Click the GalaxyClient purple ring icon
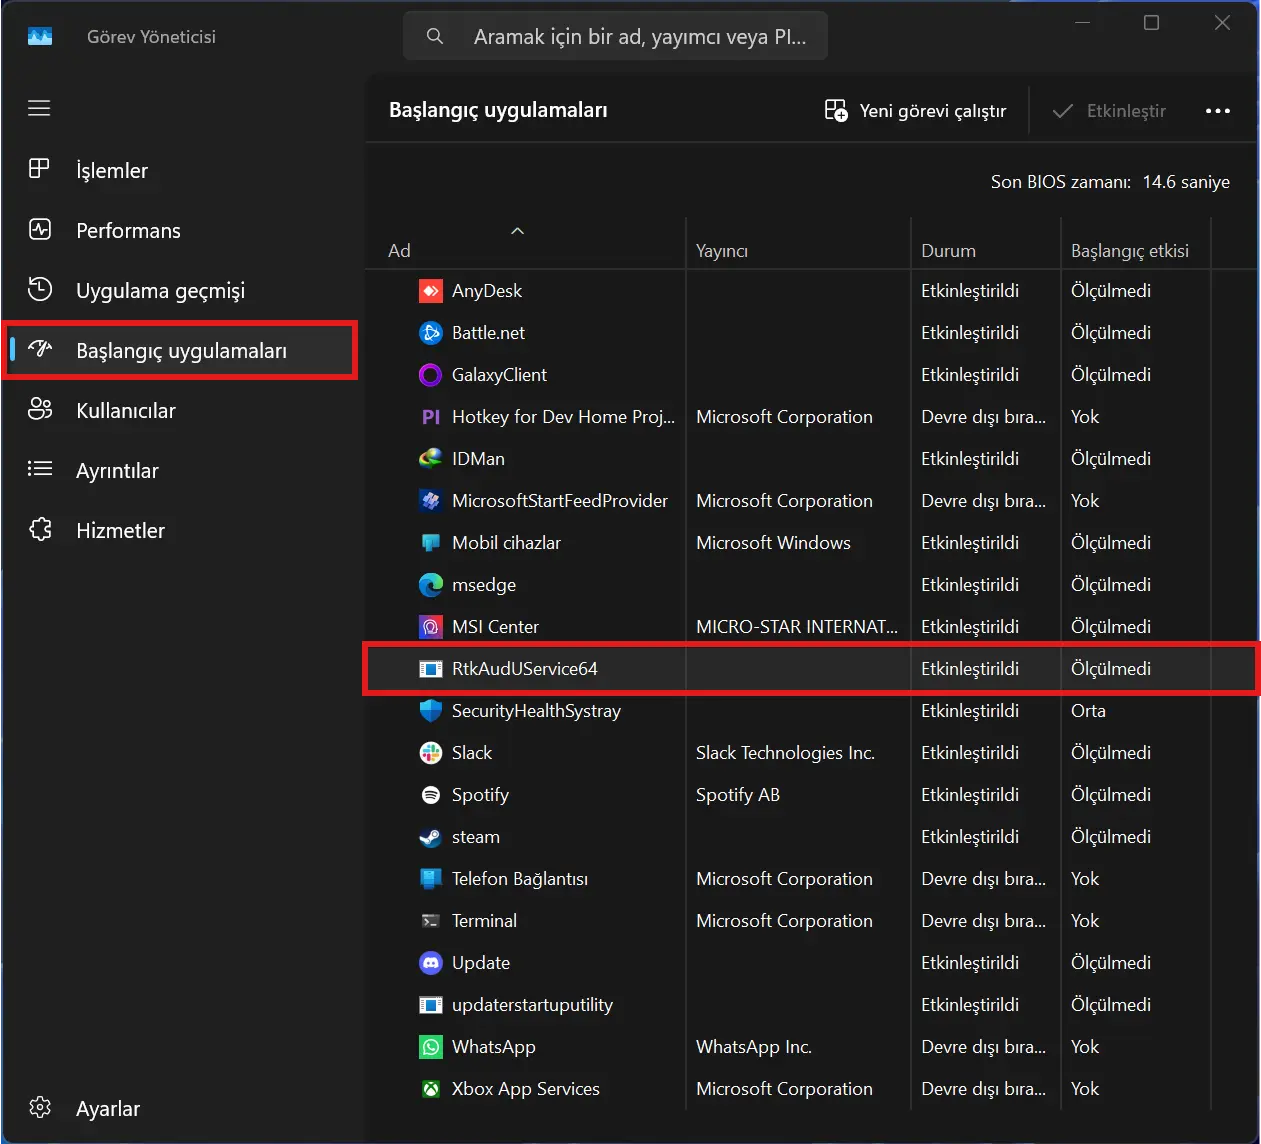Viewport: 1261px width, 1144px height. coord(430,375)
